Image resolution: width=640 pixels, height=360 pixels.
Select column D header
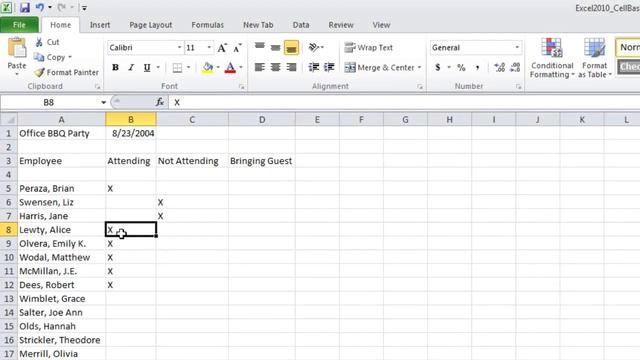[x=262, y=120]
